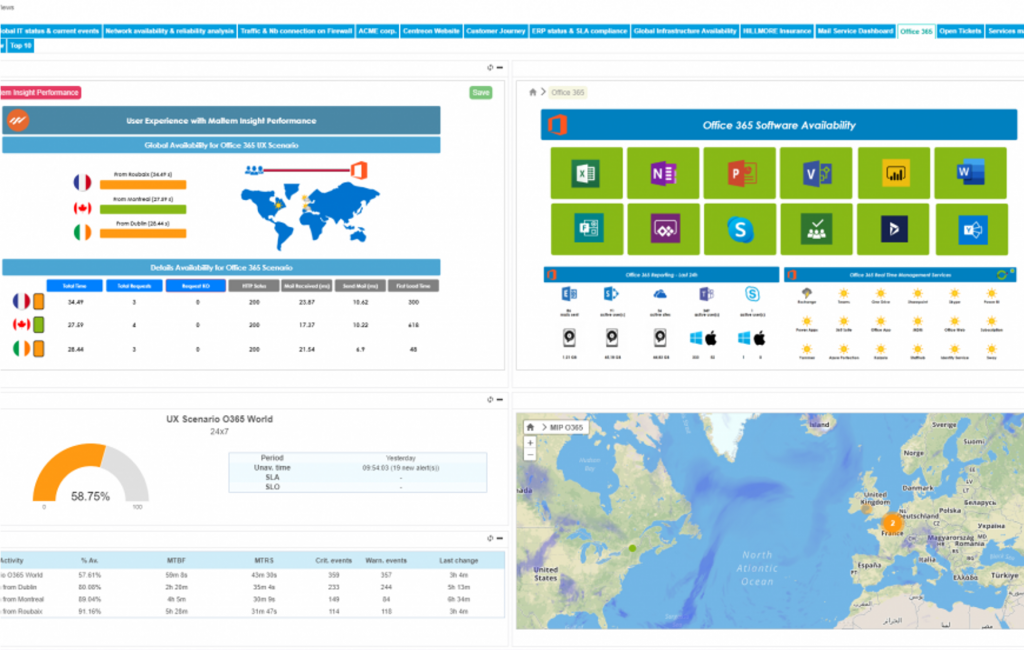Open the Dynamics 365 availability tile
Screen dimensions: 1024x650
point(893,229)
